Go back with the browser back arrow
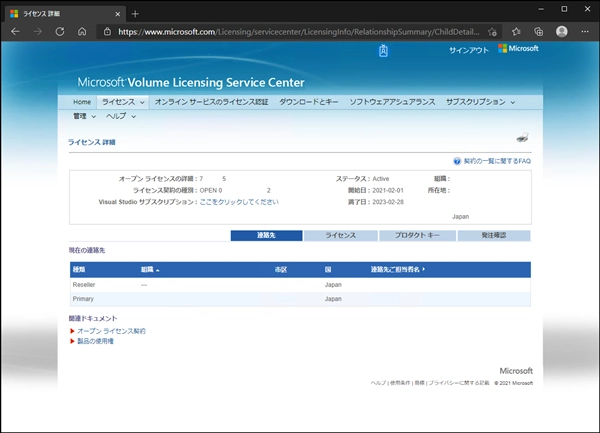 pos(15,32)
